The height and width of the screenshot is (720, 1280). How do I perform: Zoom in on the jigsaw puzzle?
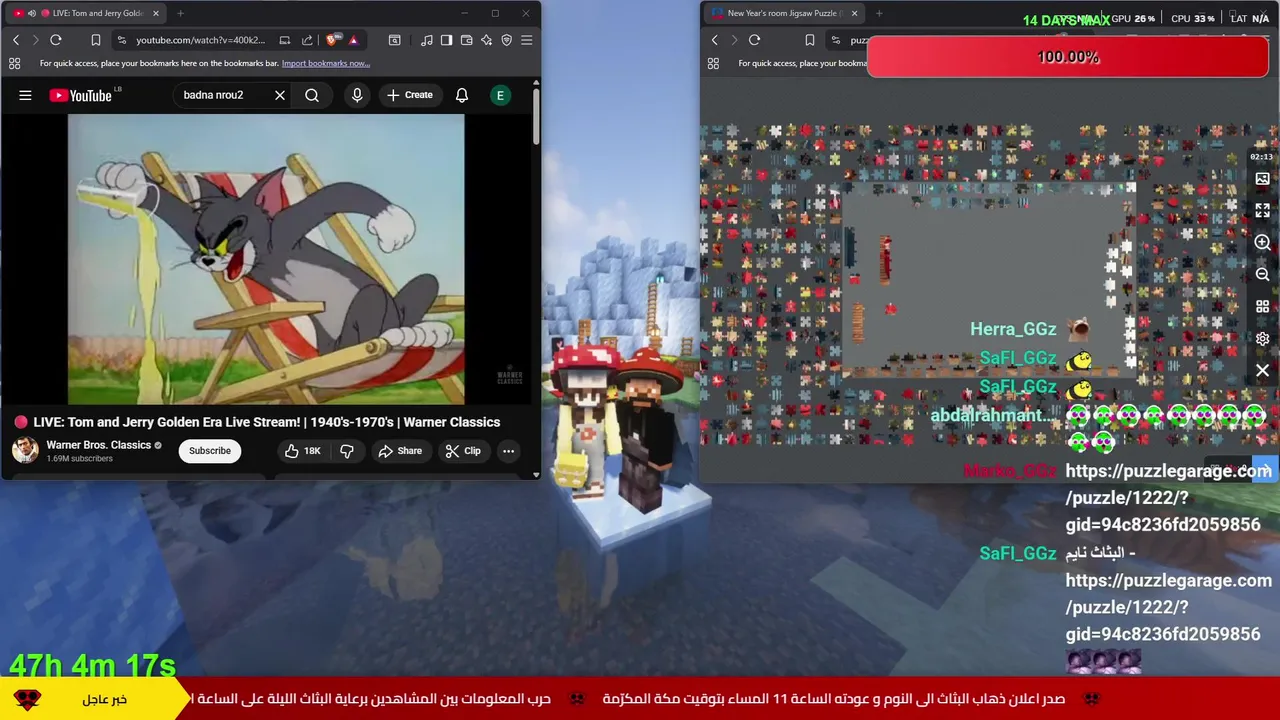pos(1262,243)
